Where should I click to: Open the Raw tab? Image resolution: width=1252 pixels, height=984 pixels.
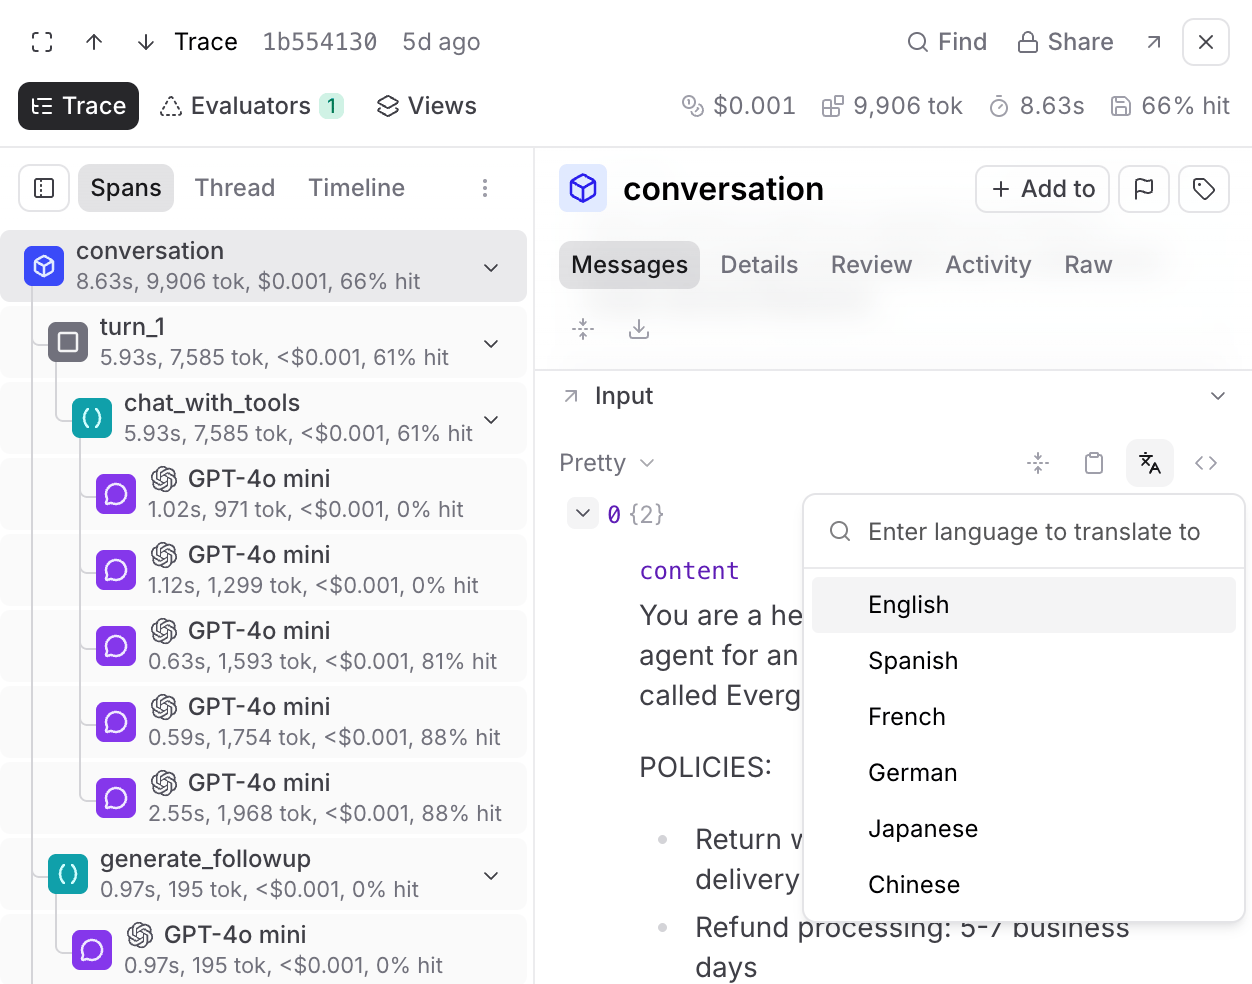pos(1088,265)
